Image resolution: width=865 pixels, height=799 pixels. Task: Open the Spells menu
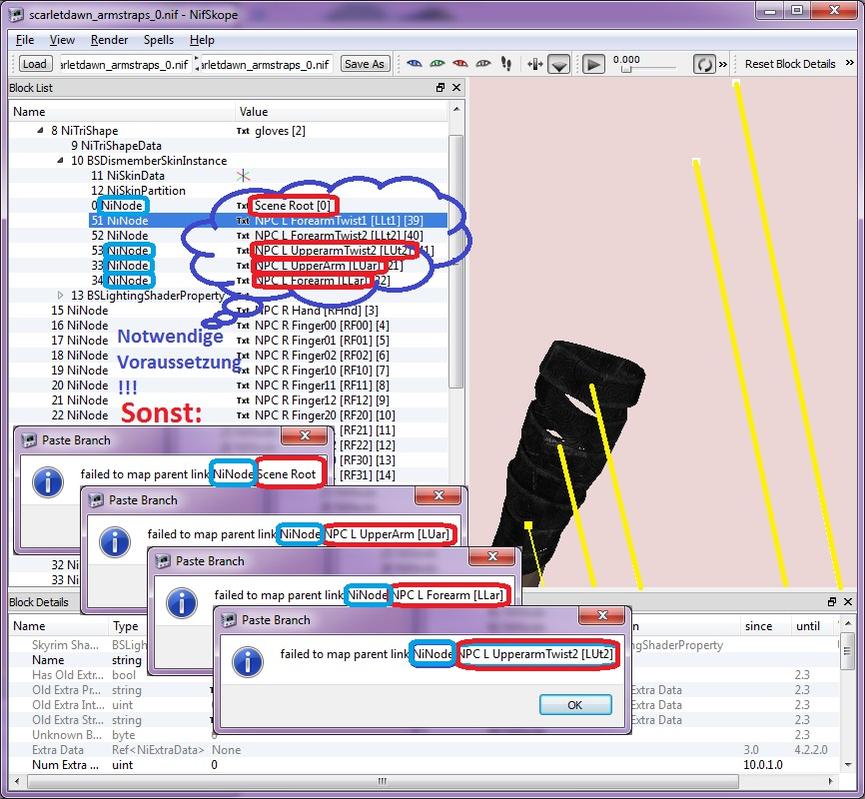[x=158, y=40]
